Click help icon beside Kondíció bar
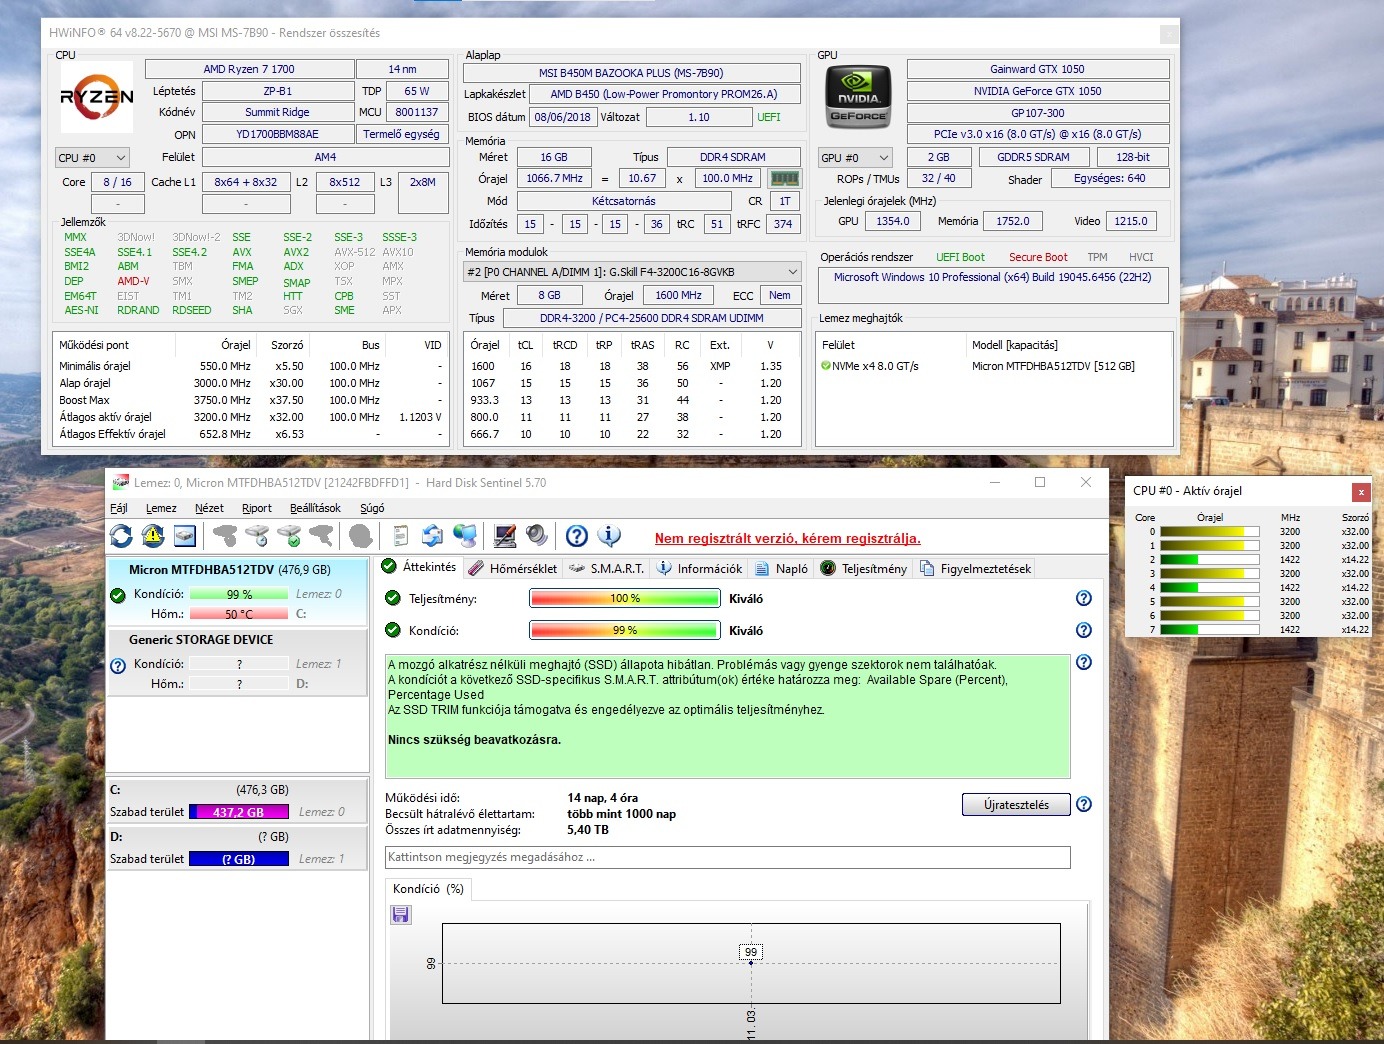1384x1044 pixels. click(x=1084, y=630)
